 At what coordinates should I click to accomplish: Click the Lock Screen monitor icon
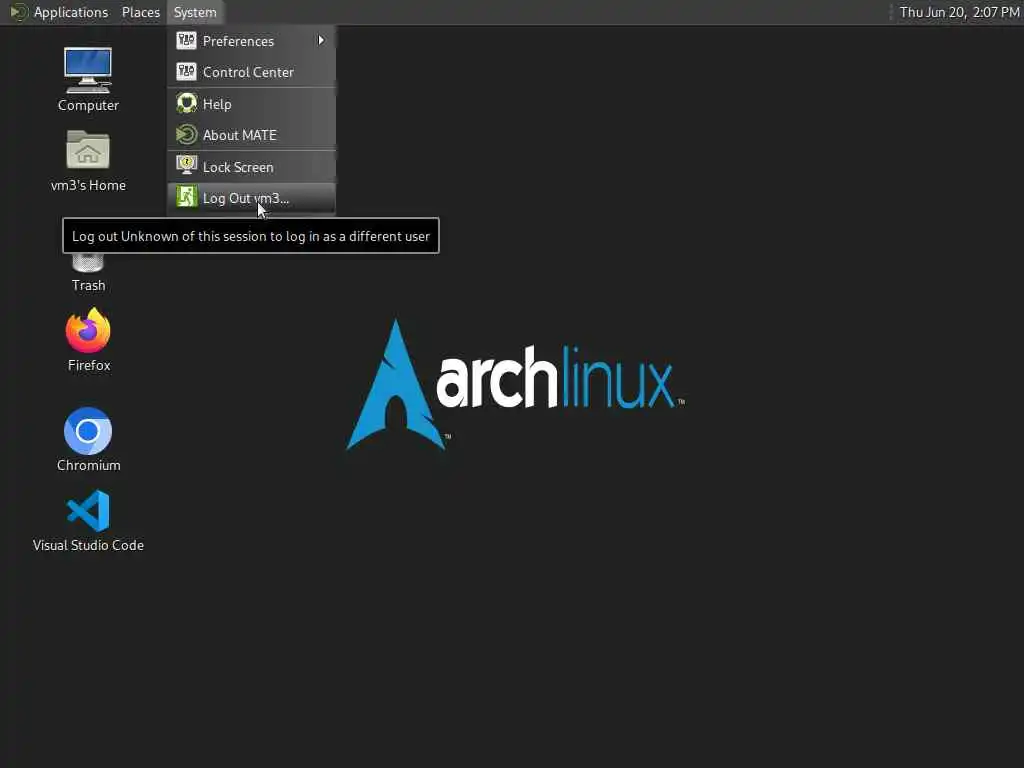(186, 166)
